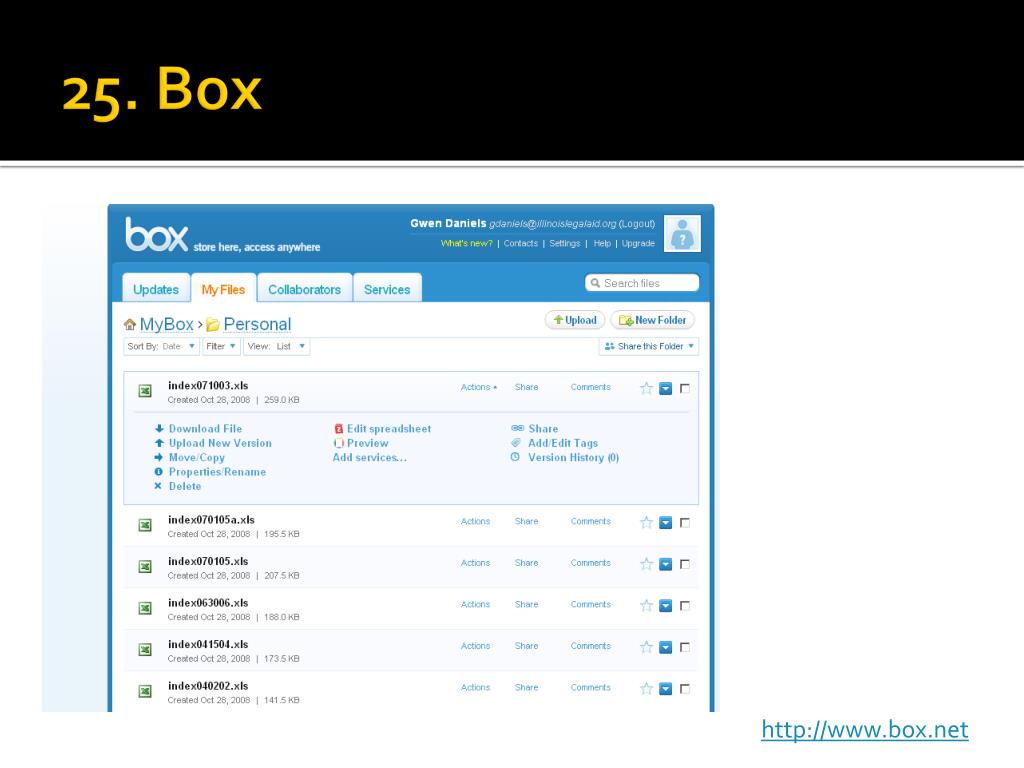Viewport: 1024px width, 768px height.
Task: Click the Excel icon for index040202.xls
Action: click(x=145, y=691)
